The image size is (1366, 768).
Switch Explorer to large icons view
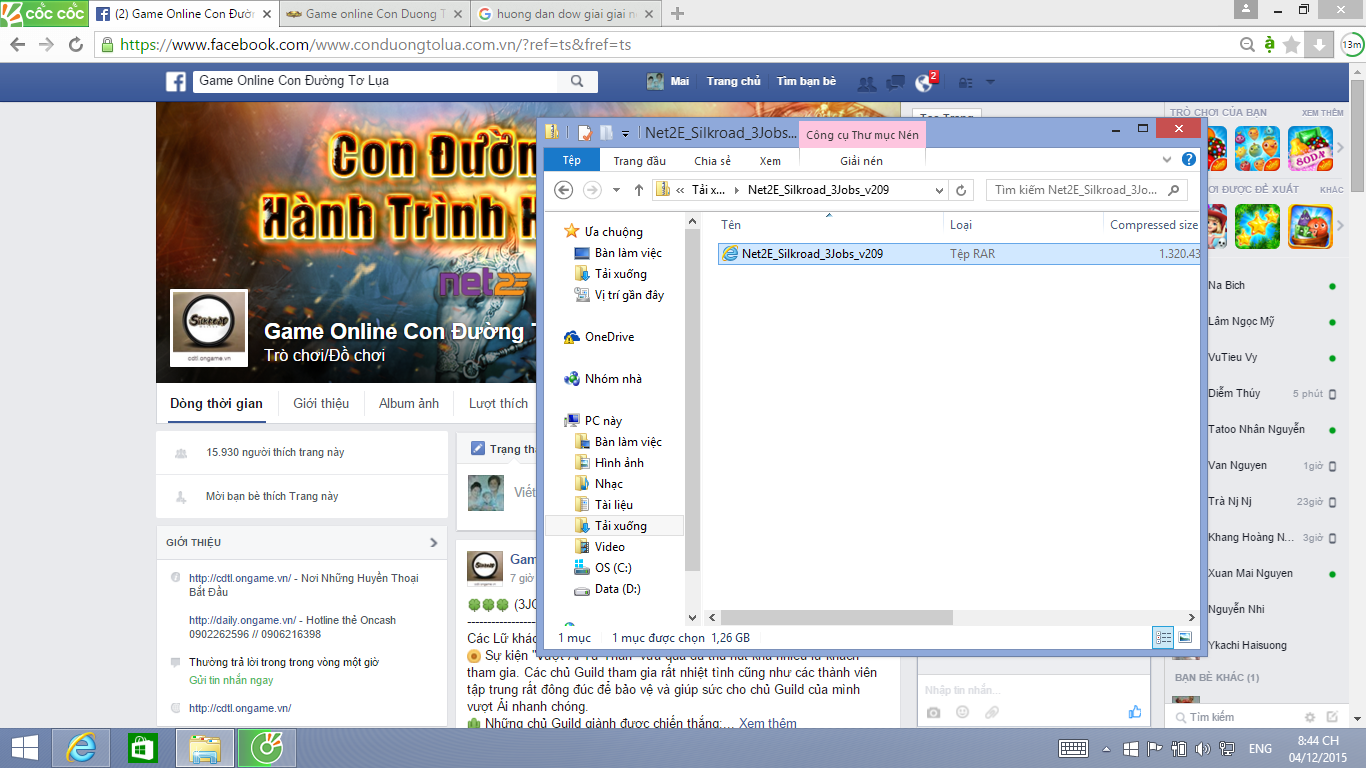click(1185, 637)
